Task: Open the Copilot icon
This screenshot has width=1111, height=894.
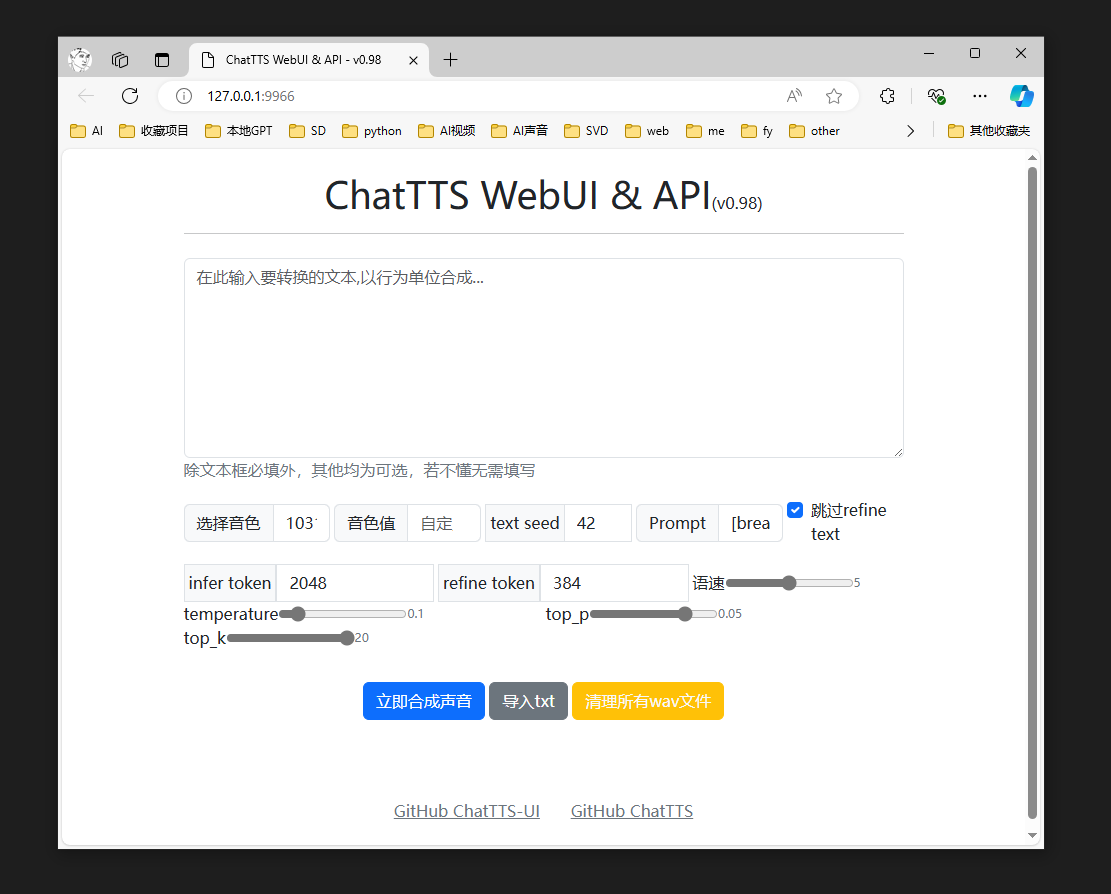Action: click(1021, 96)
